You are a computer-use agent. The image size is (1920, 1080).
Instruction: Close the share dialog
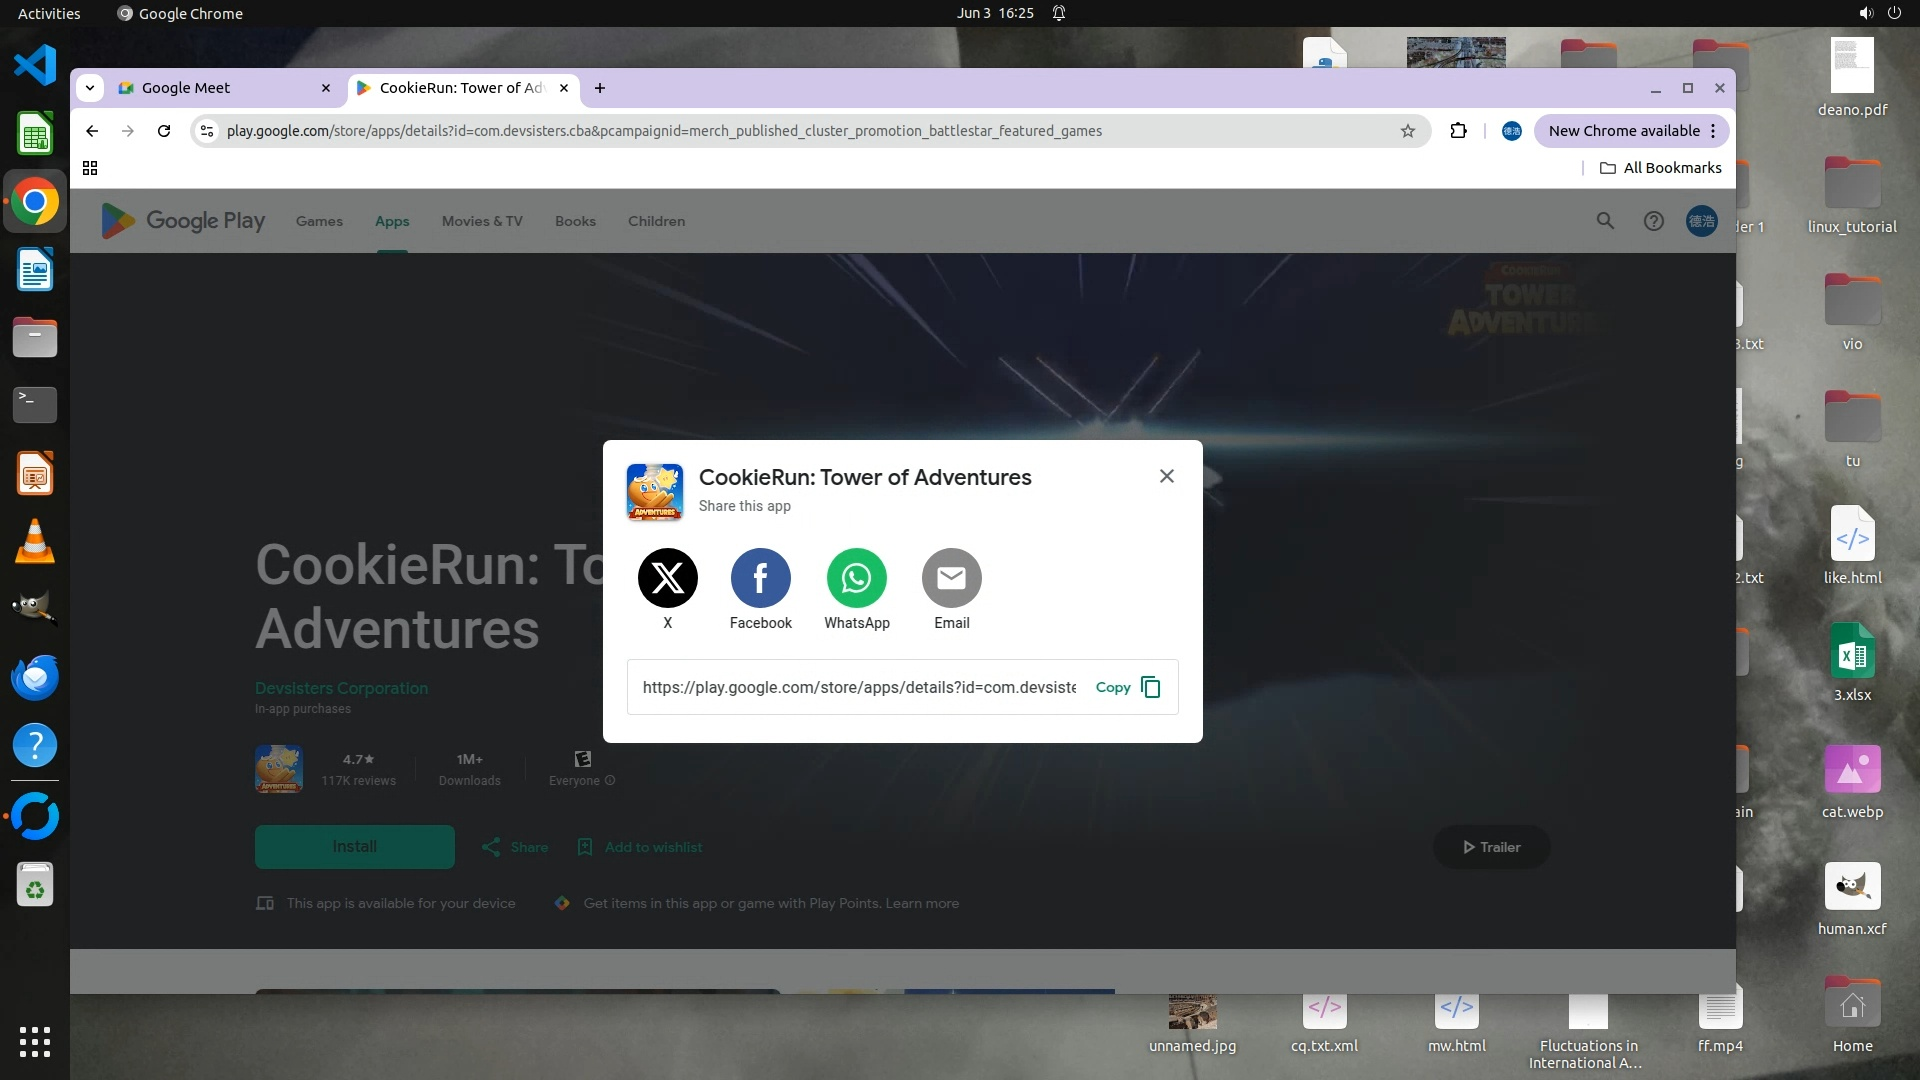(1166, 476)
